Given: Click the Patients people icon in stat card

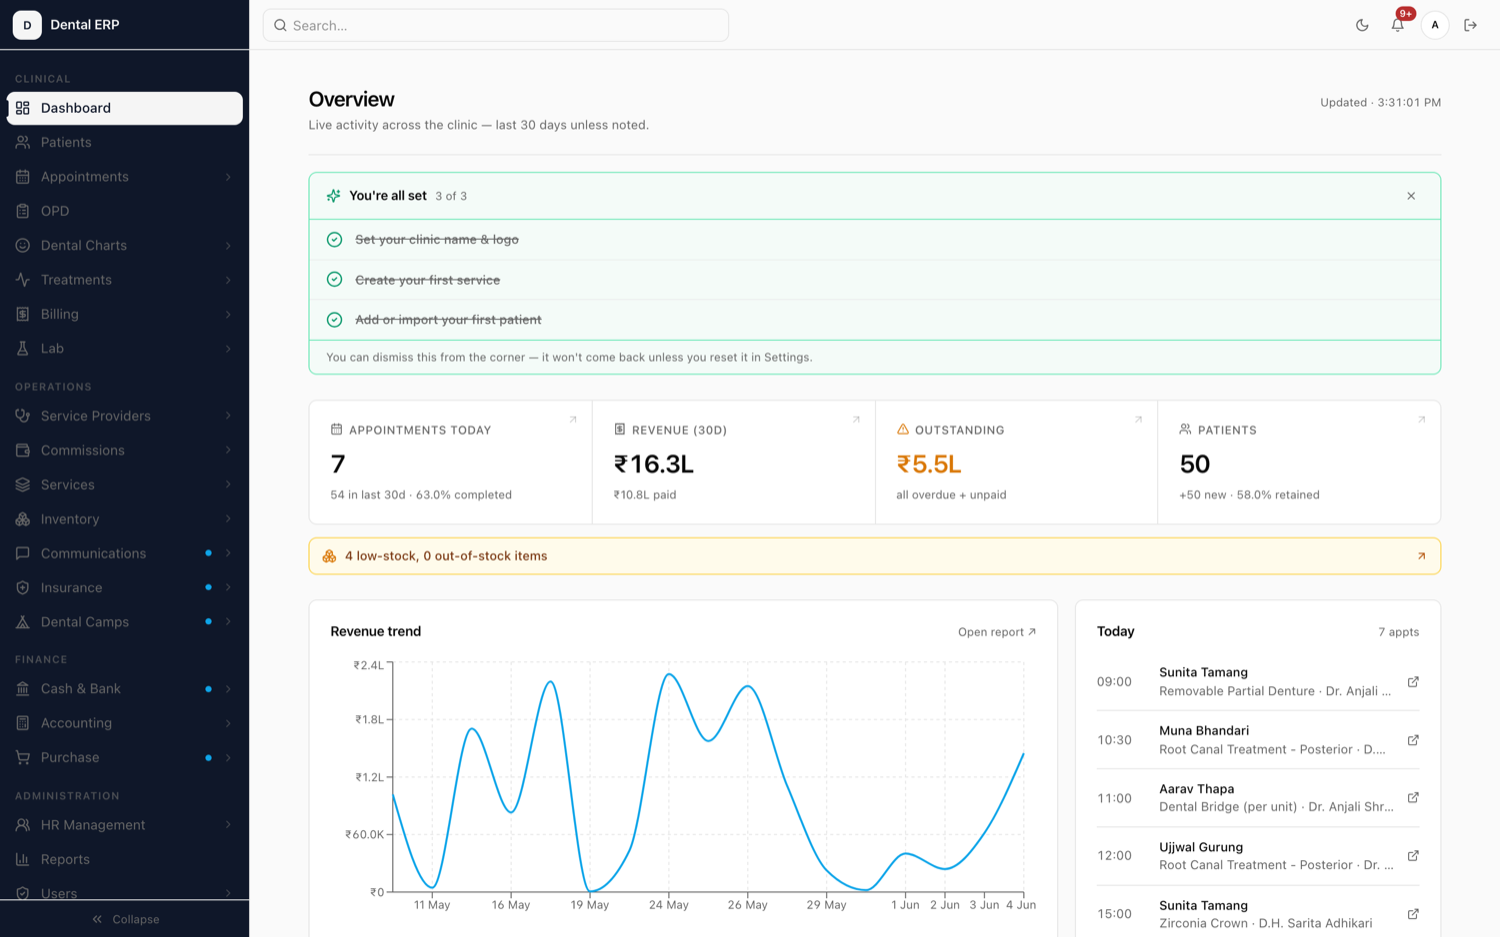Looking at the screenshot, I should coord(1185,429).
